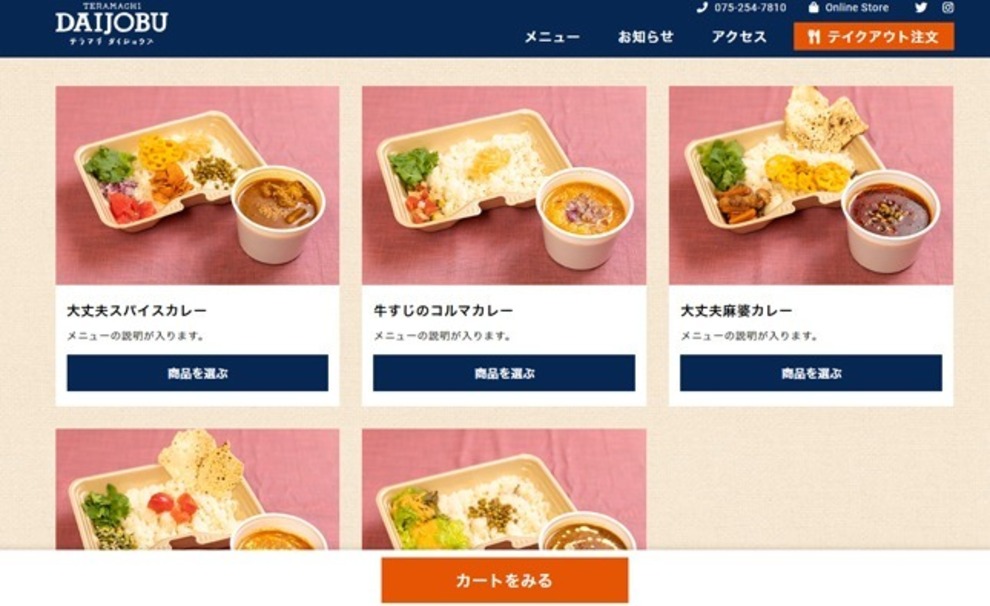This screenshot has height=606, width=990.
Task: Select 商品を選ぶ for 牛すじのコルマカレー
Action: point(504,373)
